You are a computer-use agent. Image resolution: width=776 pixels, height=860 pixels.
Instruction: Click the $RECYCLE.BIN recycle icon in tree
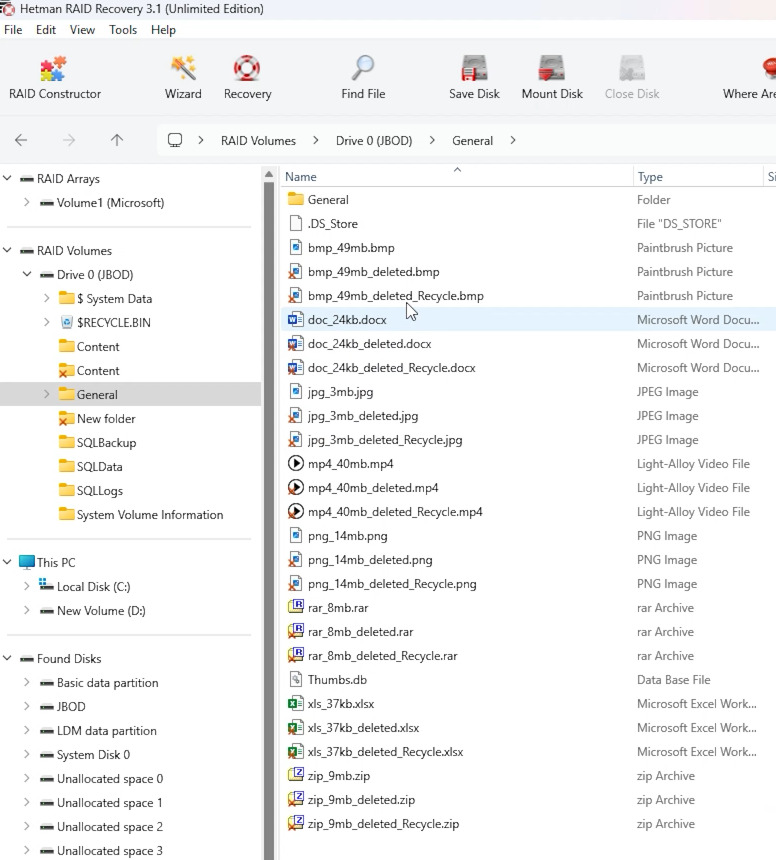(66, 322)
